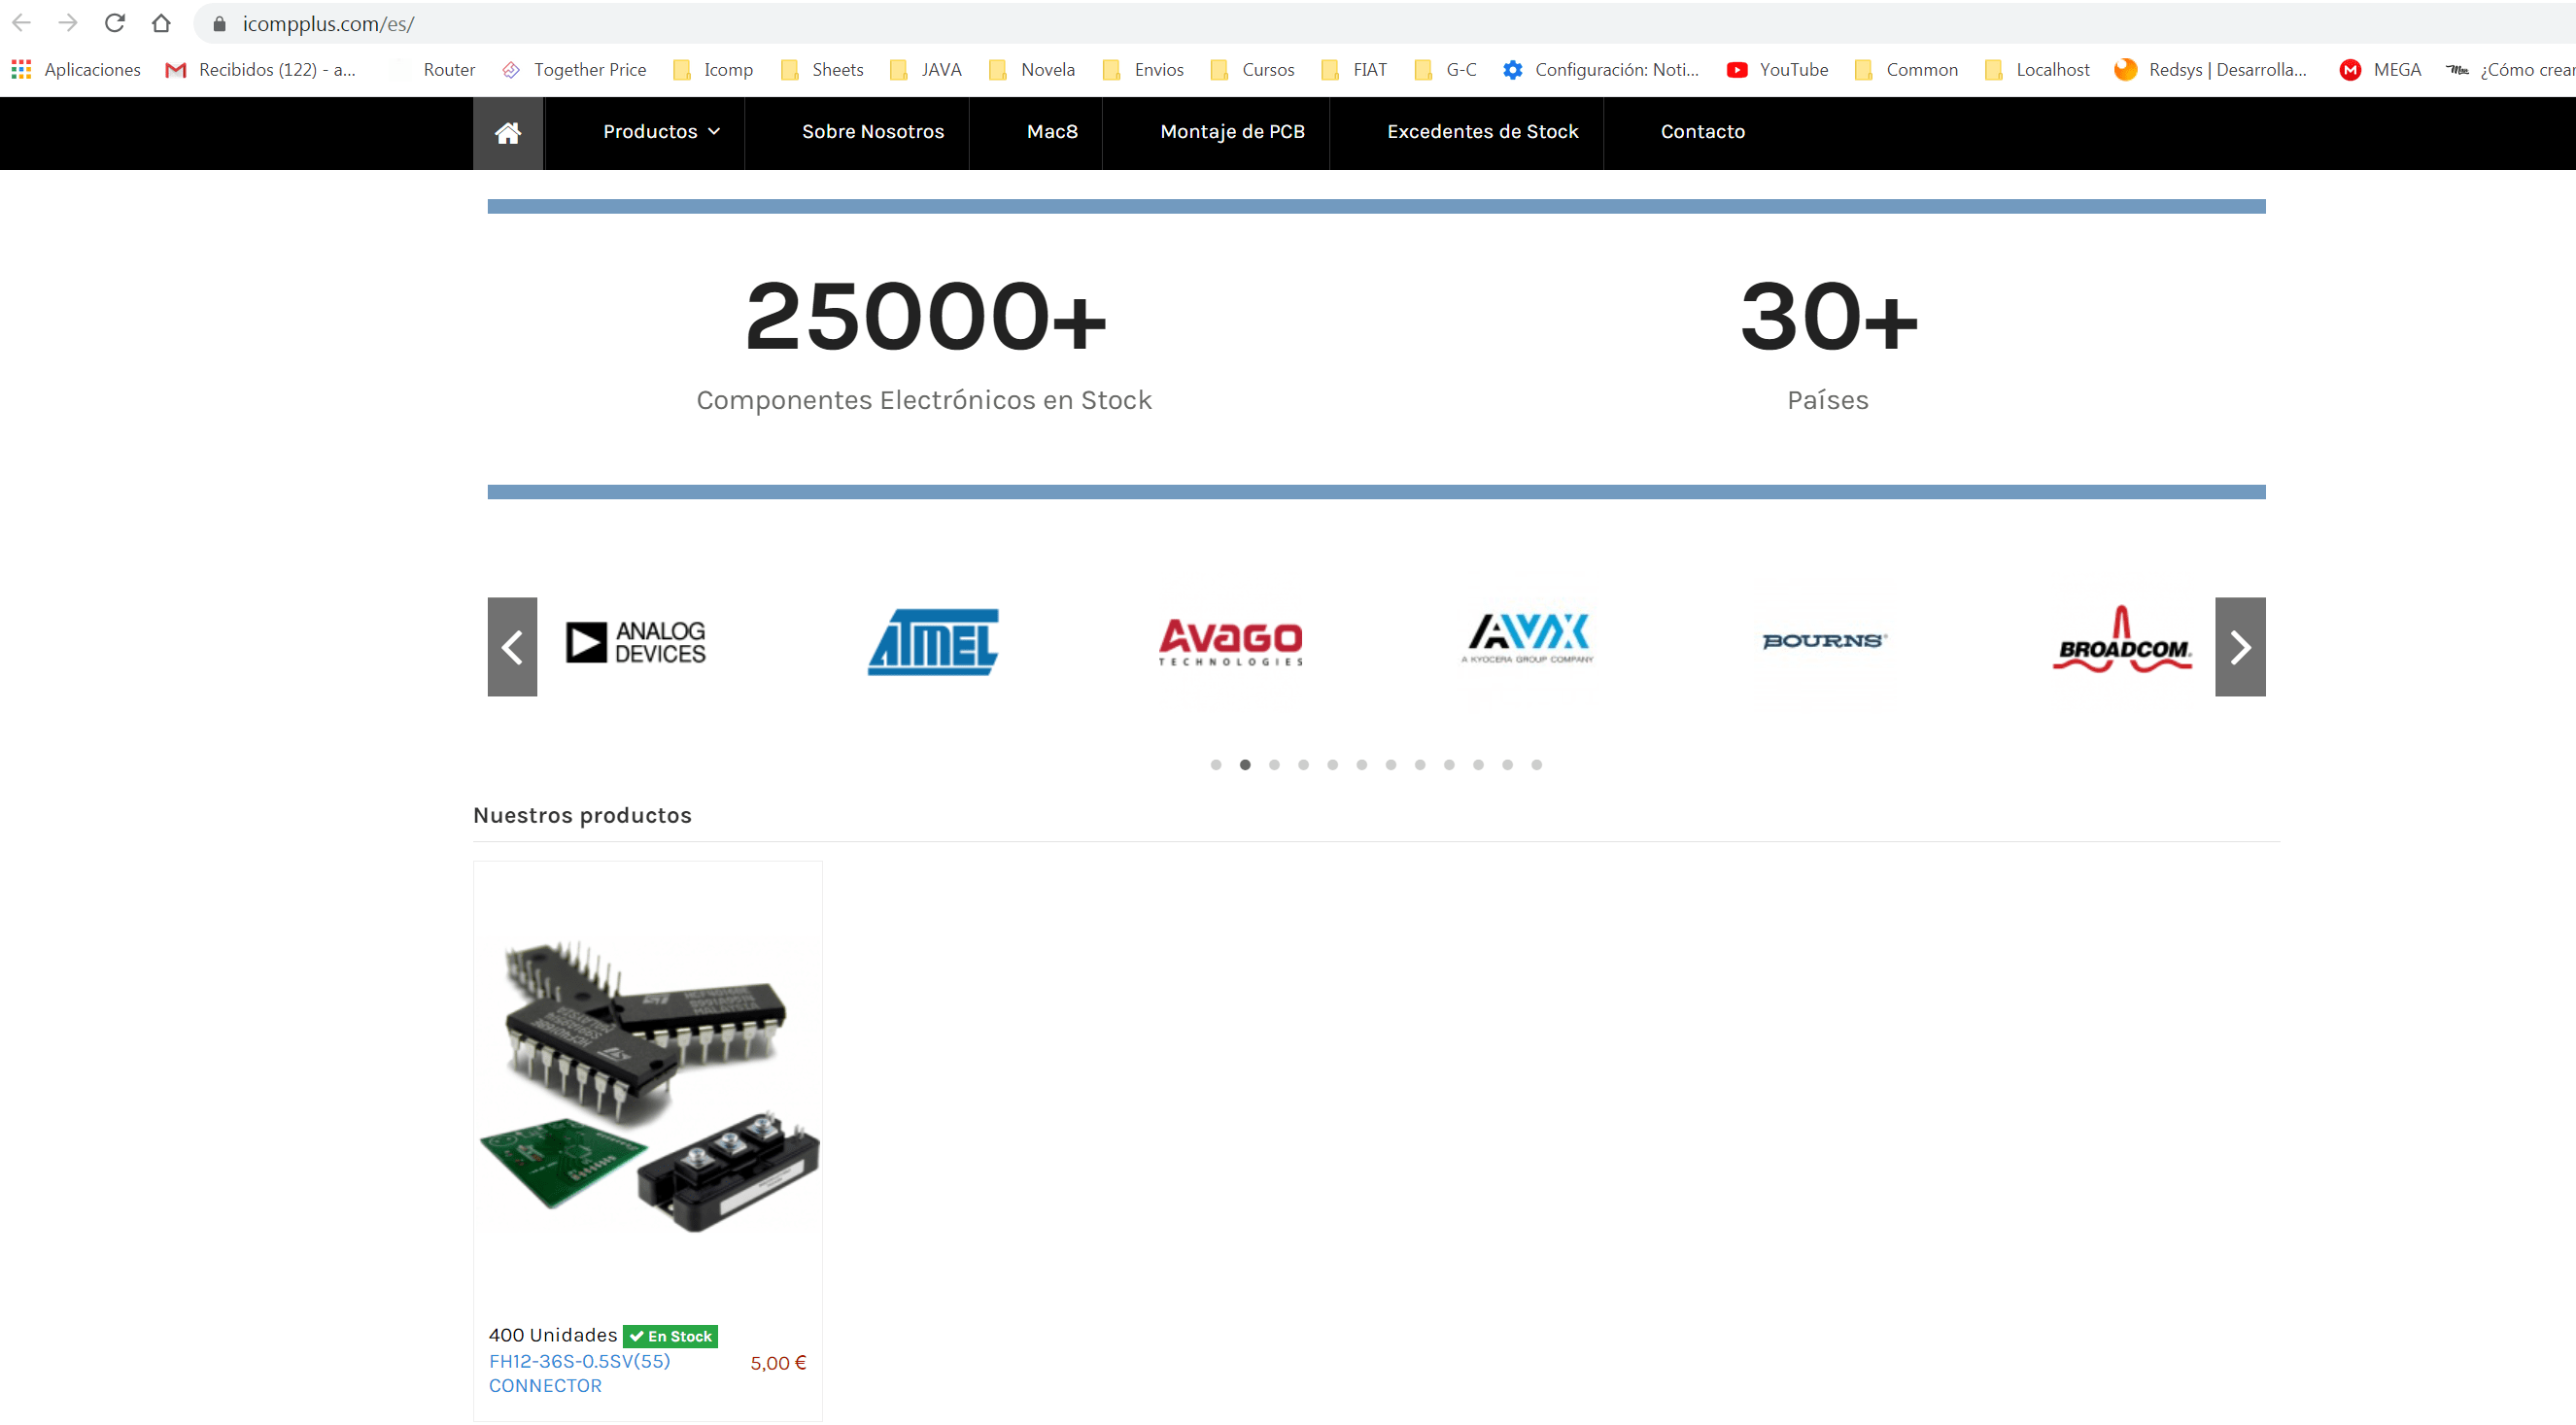2576x1425 pixels.
Task: Select the third carousel pagination dot
Action: [x=1274, y=765]
